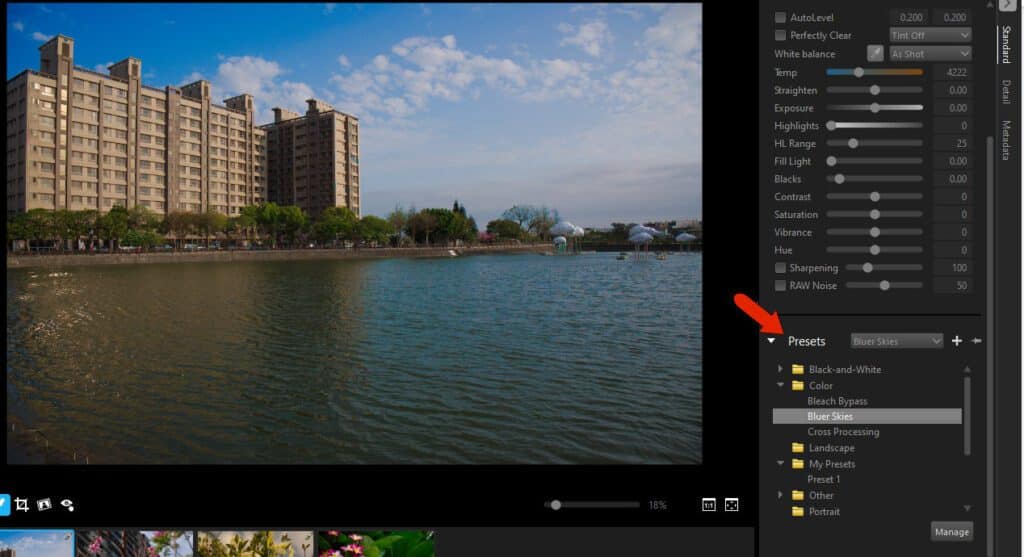Click the white balance eyedropper icon
Image resolution: width=1024 pixels, height=557 pixels.
click(x=875, y=54)
